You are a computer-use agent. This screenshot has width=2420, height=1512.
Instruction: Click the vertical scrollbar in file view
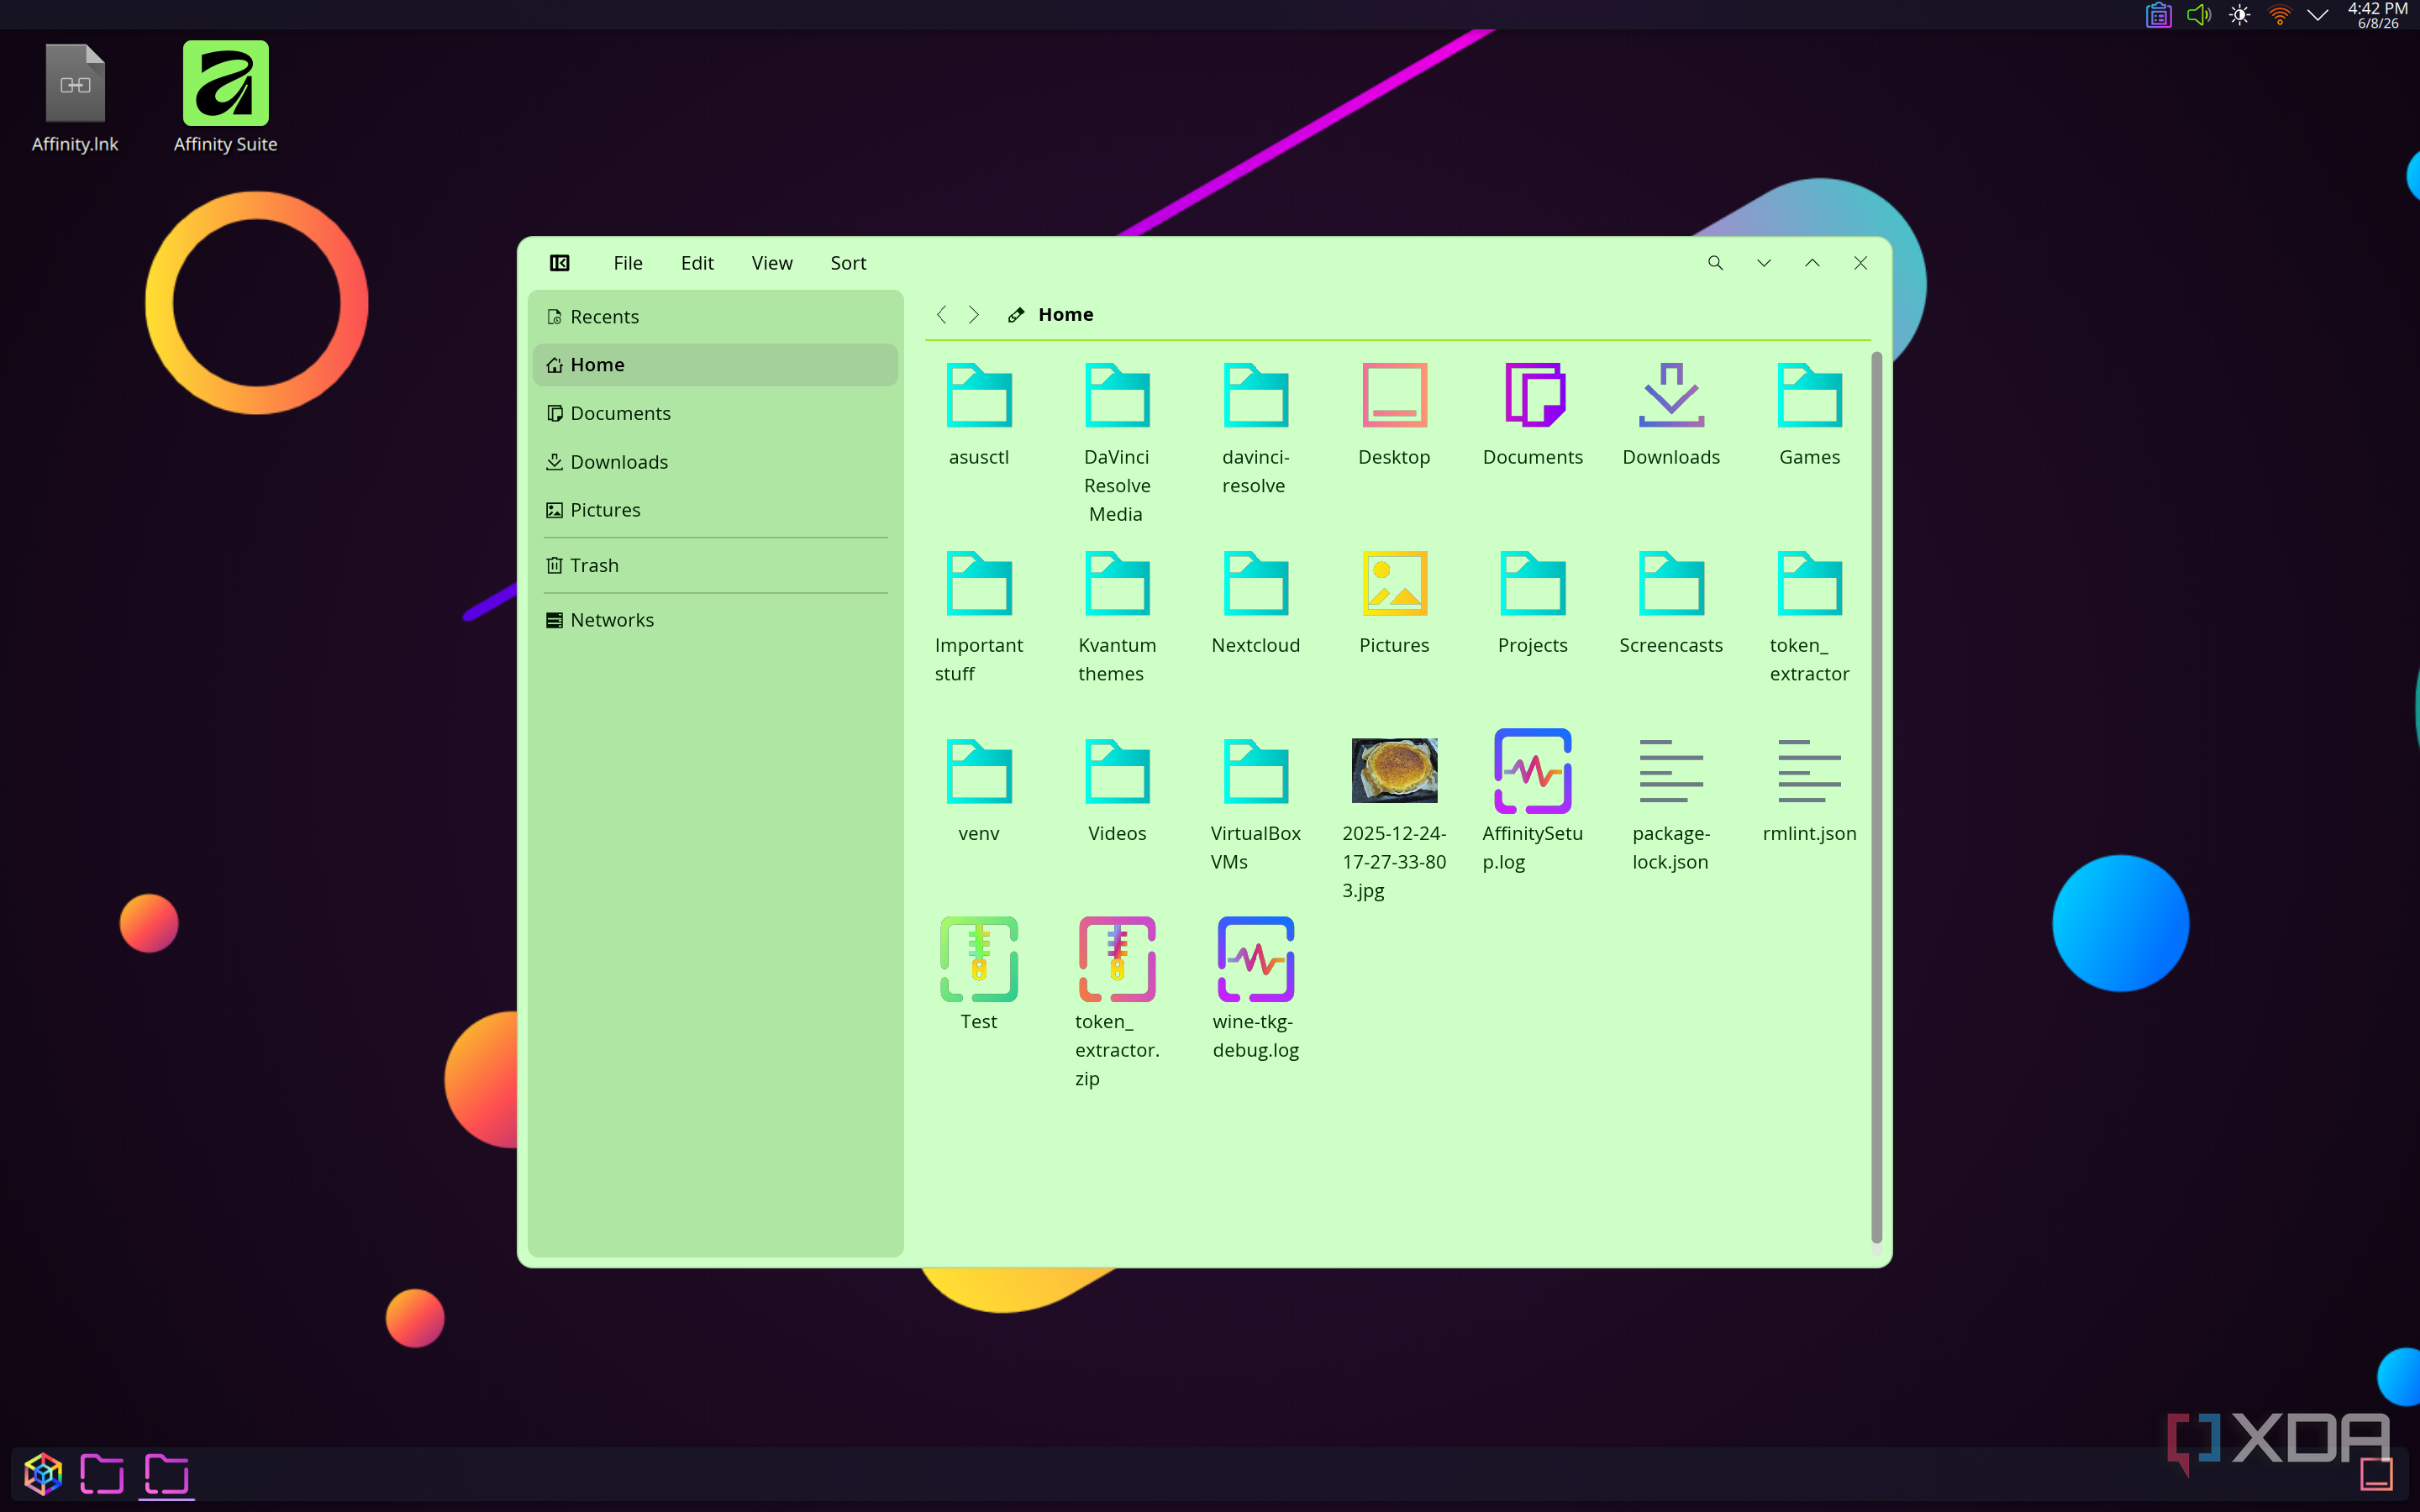pyautogui.click(x=1876, y=798)
